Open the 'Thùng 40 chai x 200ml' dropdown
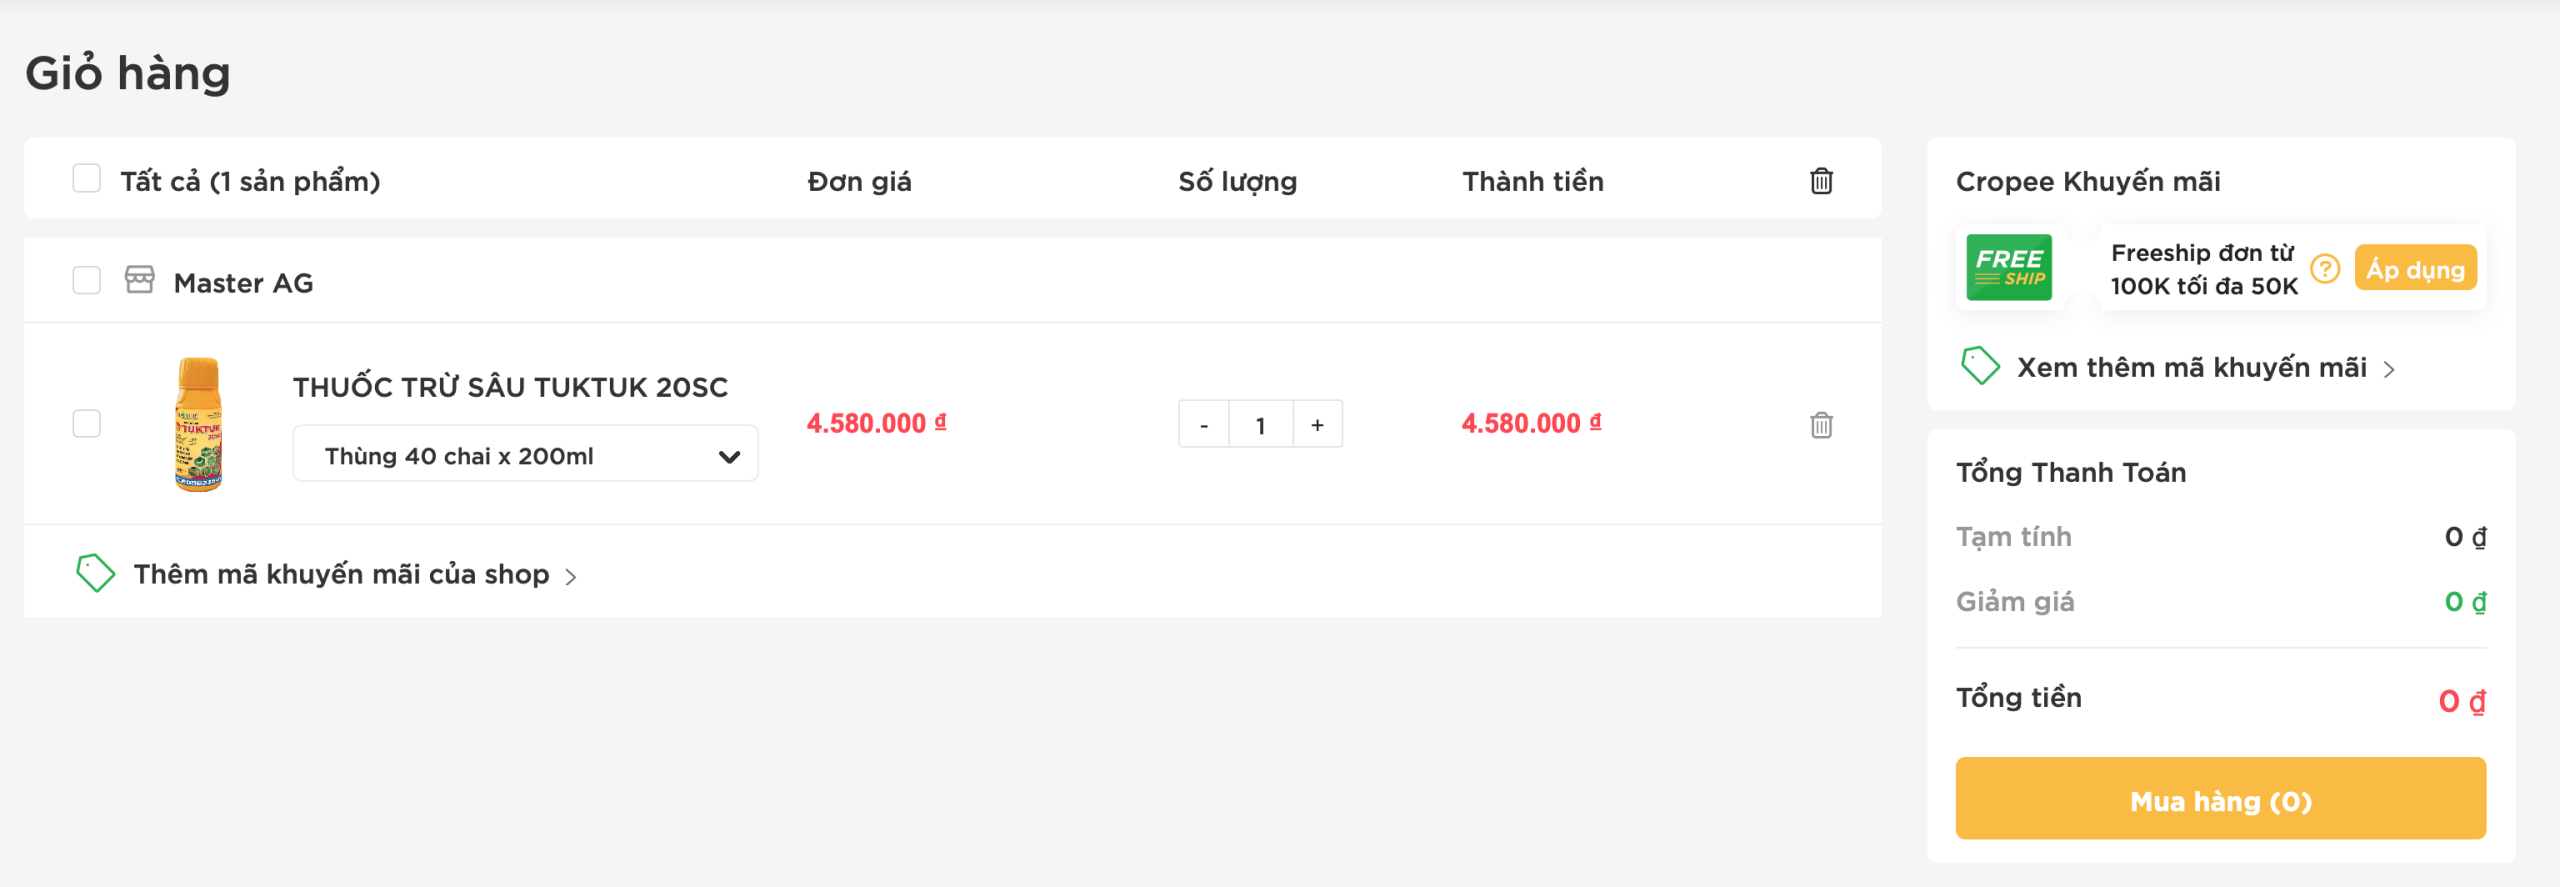This screenshot has height=887, width=2560. 525,454
